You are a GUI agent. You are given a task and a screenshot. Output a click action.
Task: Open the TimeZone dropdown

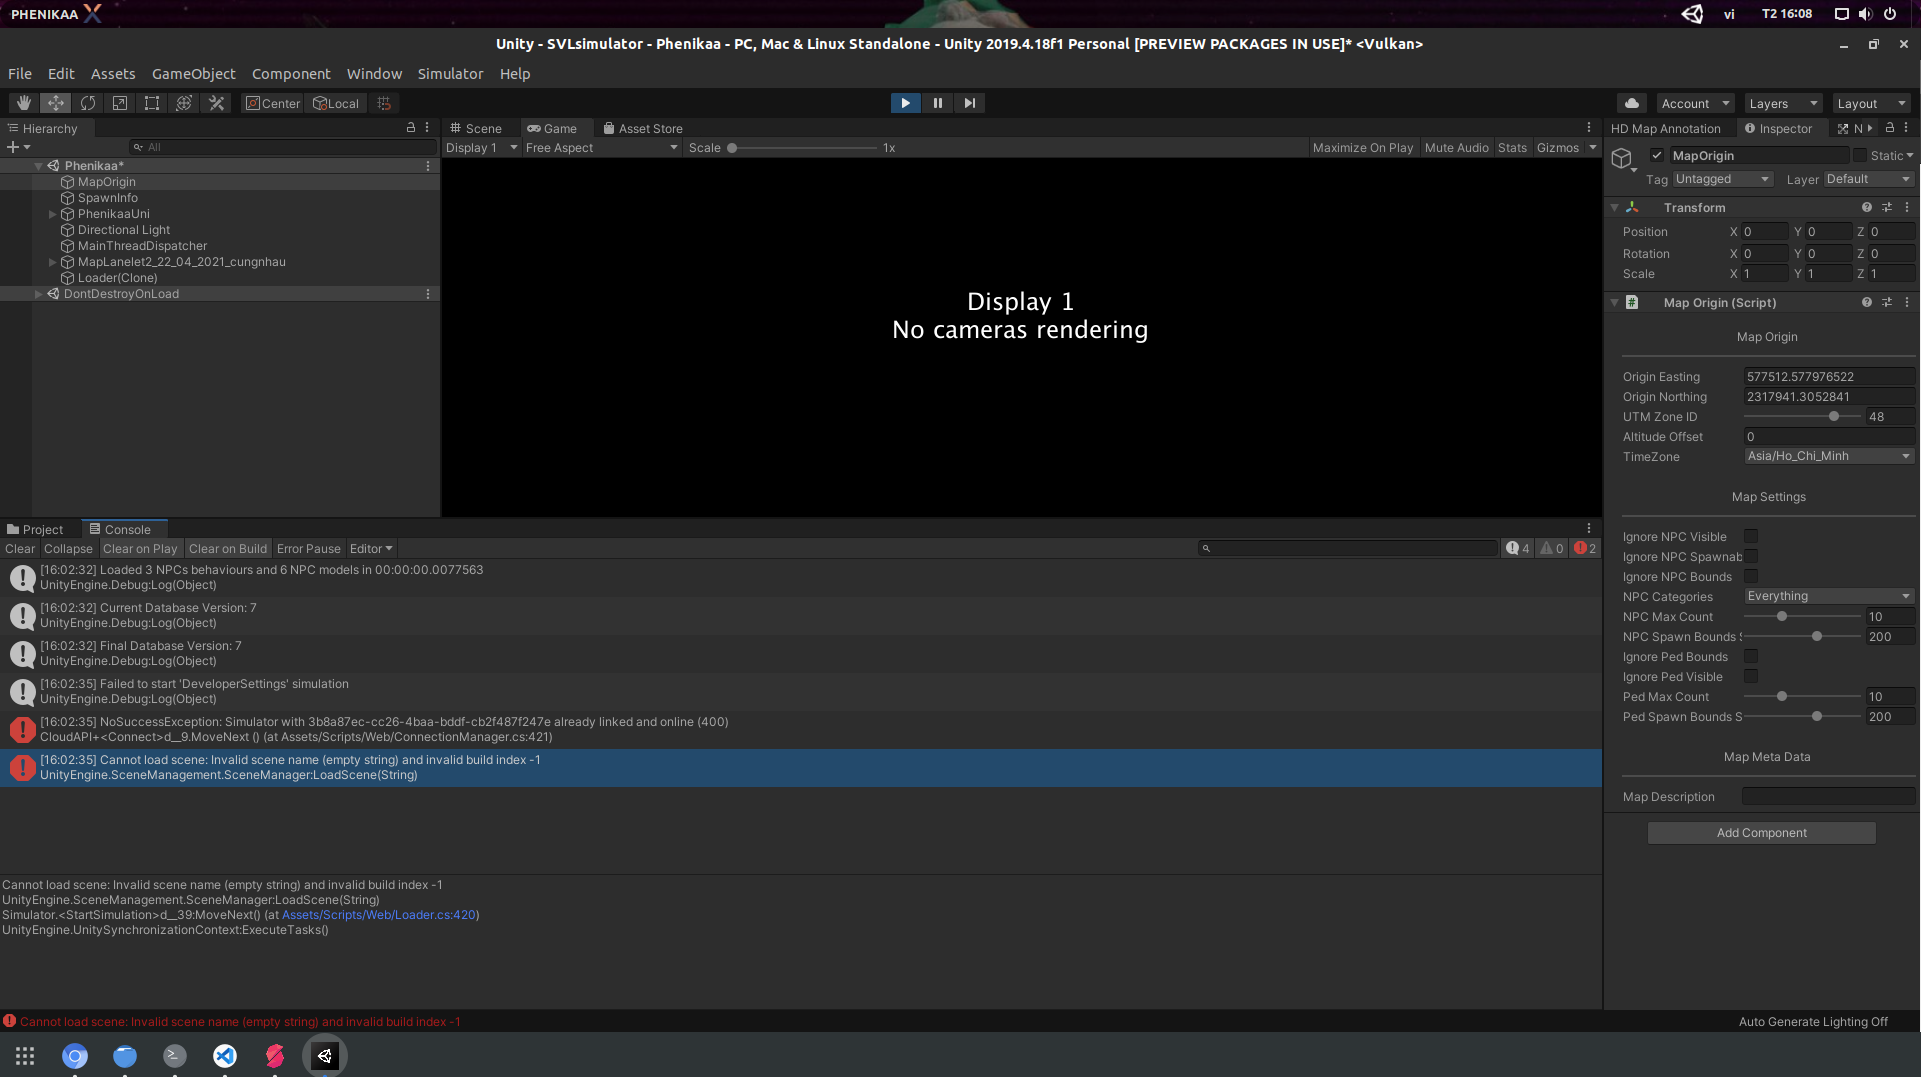[x=1828, y=456]
